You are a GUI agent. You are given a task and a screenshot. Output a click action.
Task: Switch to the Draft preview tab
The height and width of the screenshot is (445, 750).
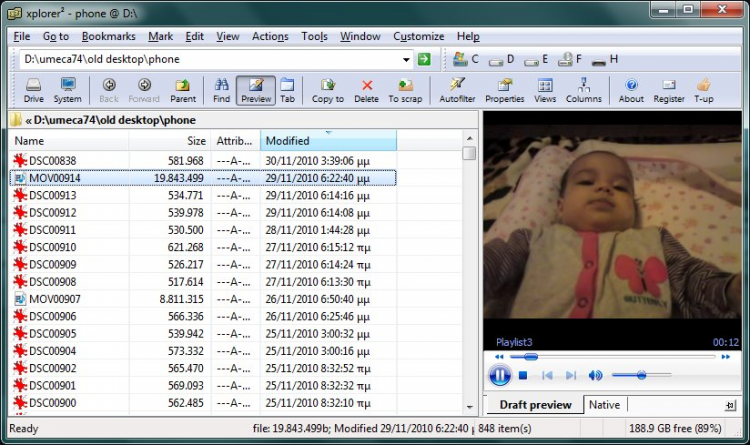pos(535,405)
